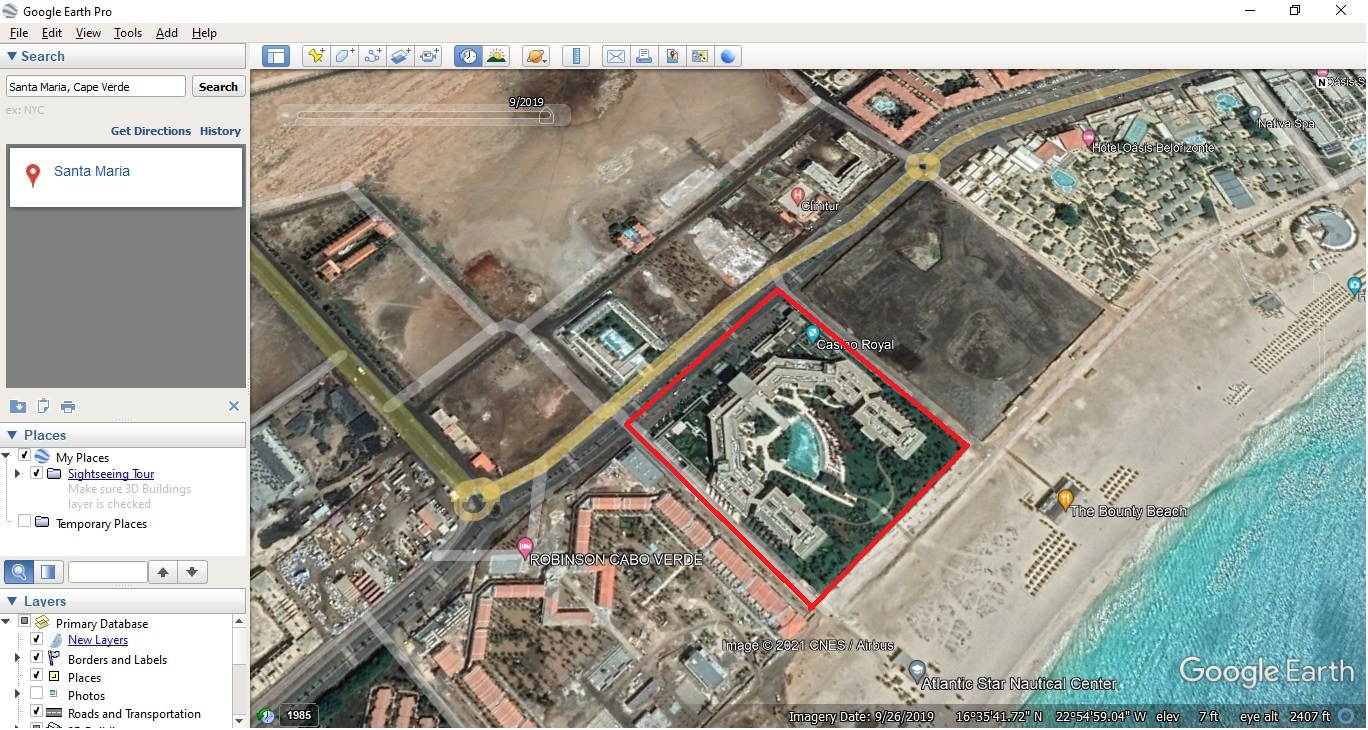Open the Tools menu

128,33
